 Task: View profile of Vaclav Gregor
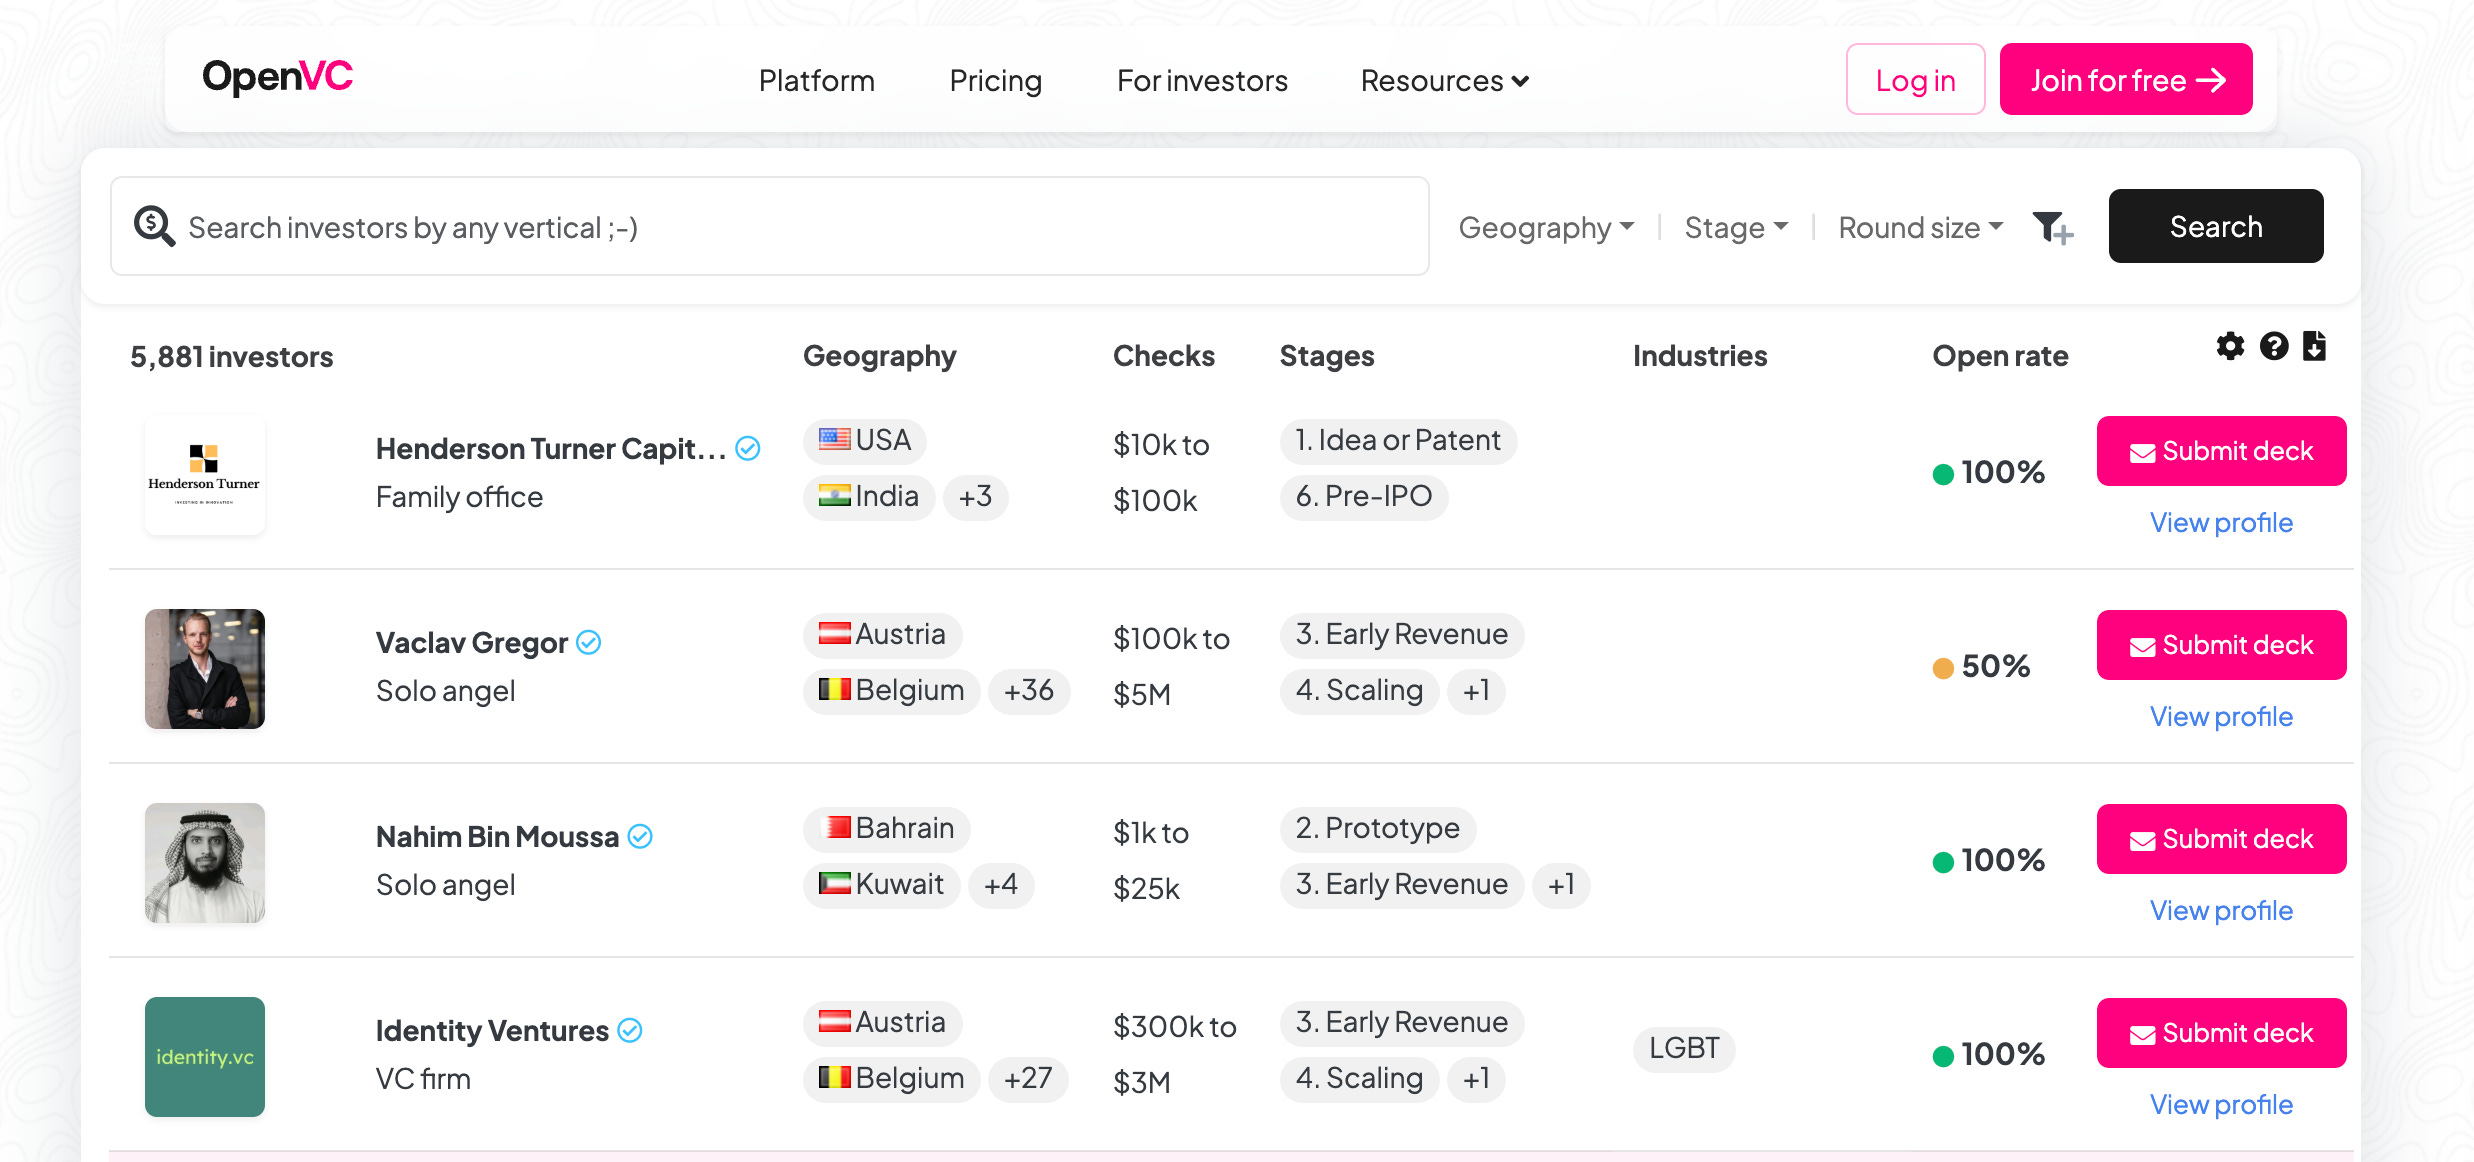coord(2222,716)
